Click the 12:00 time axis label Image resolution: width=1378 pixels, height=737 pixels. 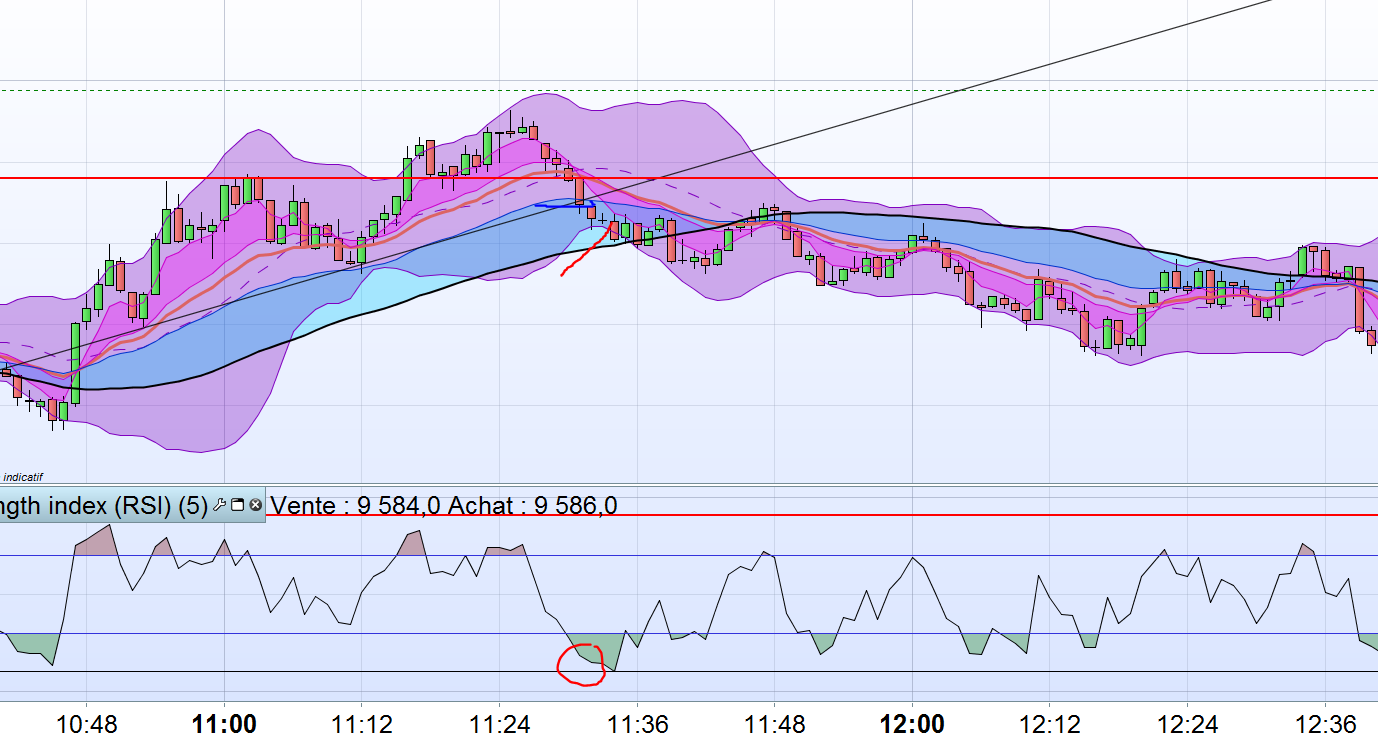pyautogui.click(x=912, y=723)
